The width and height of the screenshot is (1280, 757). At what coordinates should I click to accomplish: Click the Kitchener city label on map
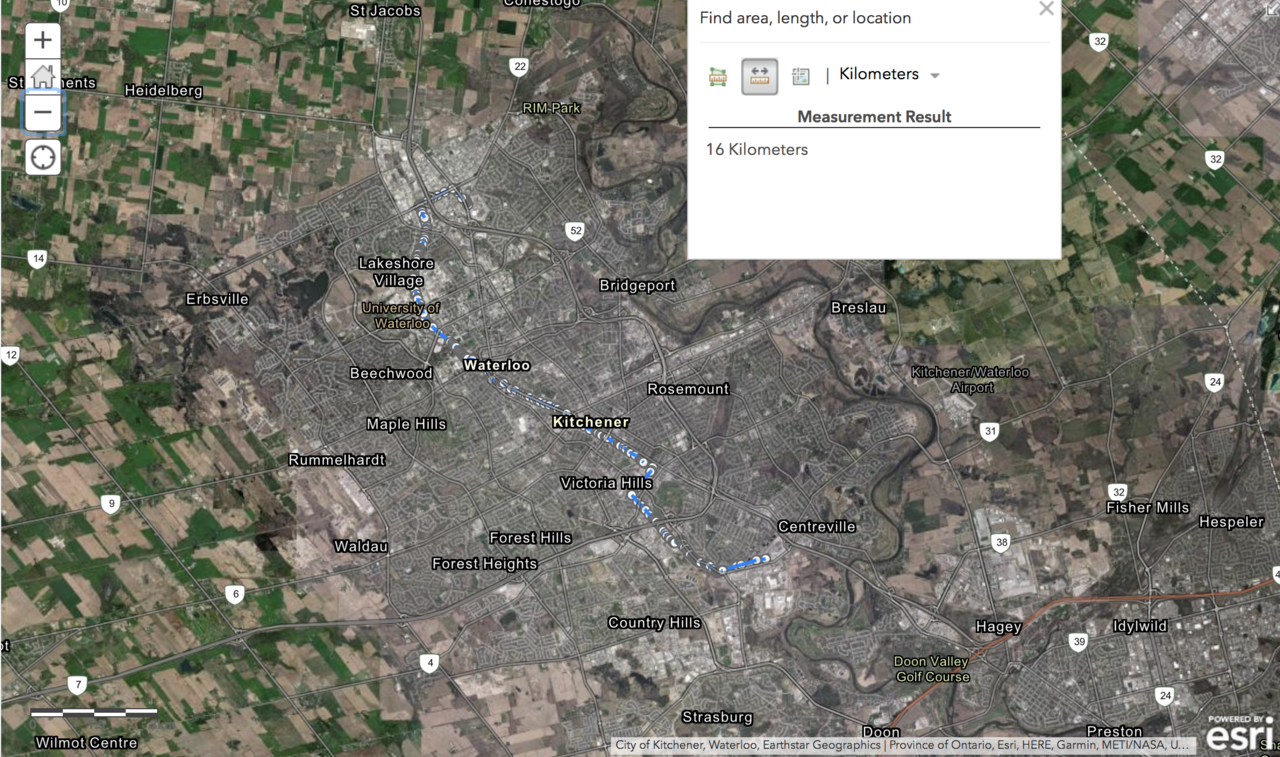(591, 422)
